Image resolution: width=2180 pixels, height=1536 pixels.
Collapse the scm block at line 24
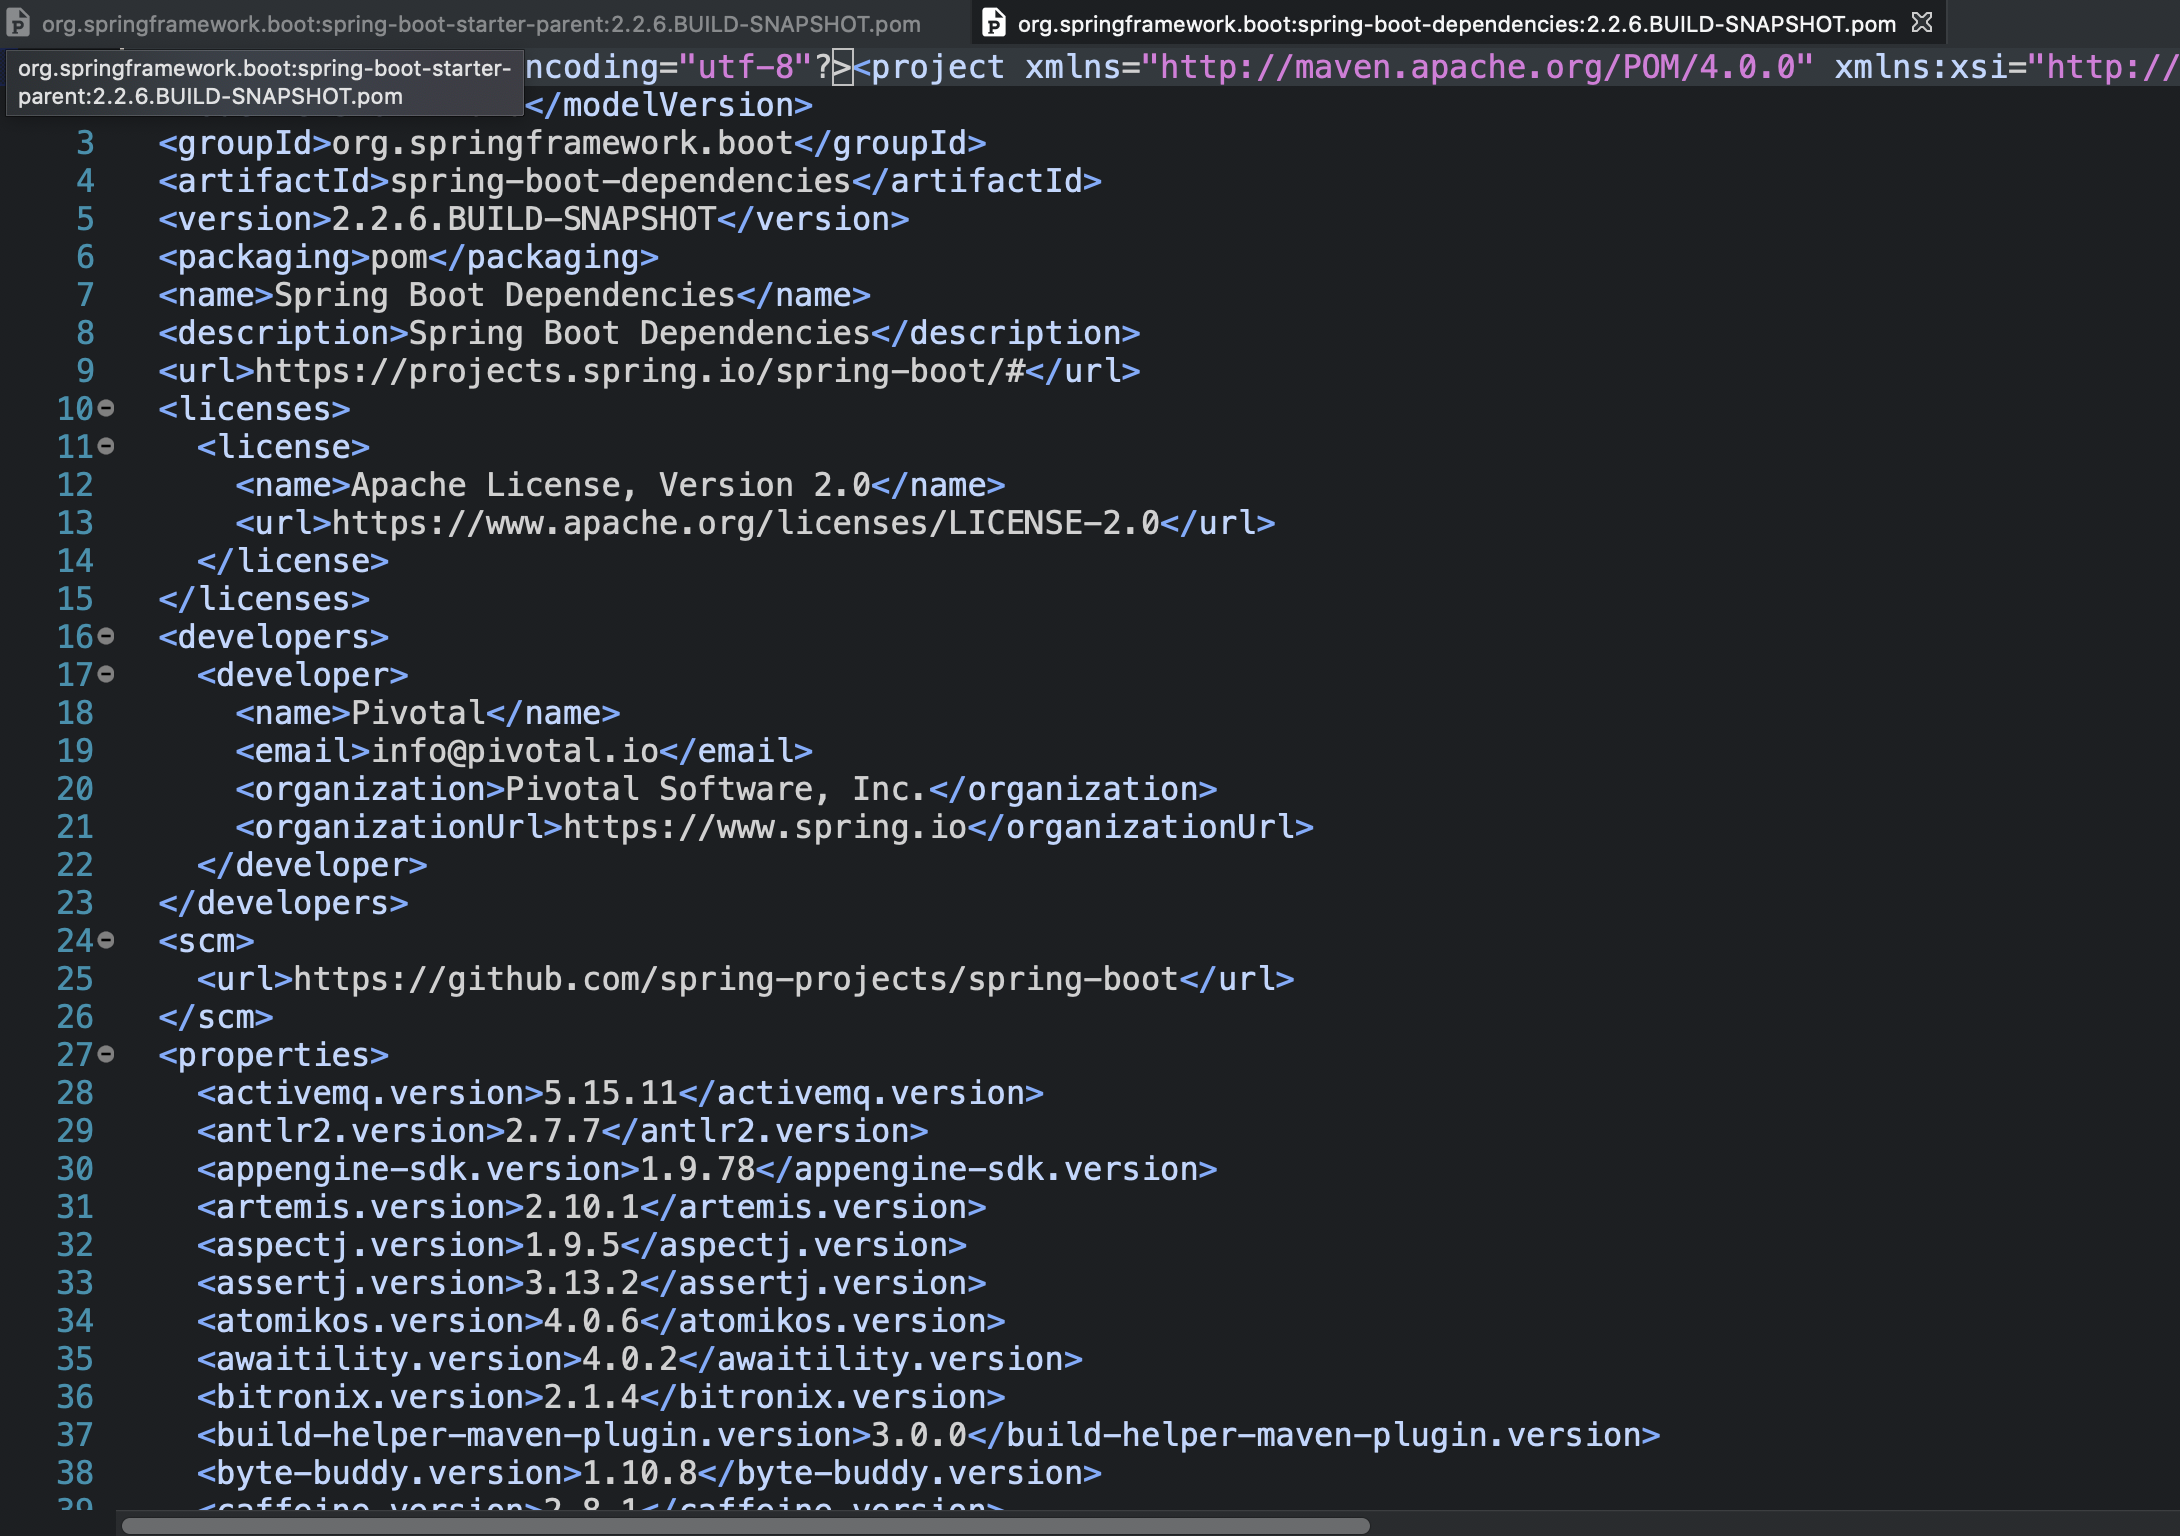106,940
